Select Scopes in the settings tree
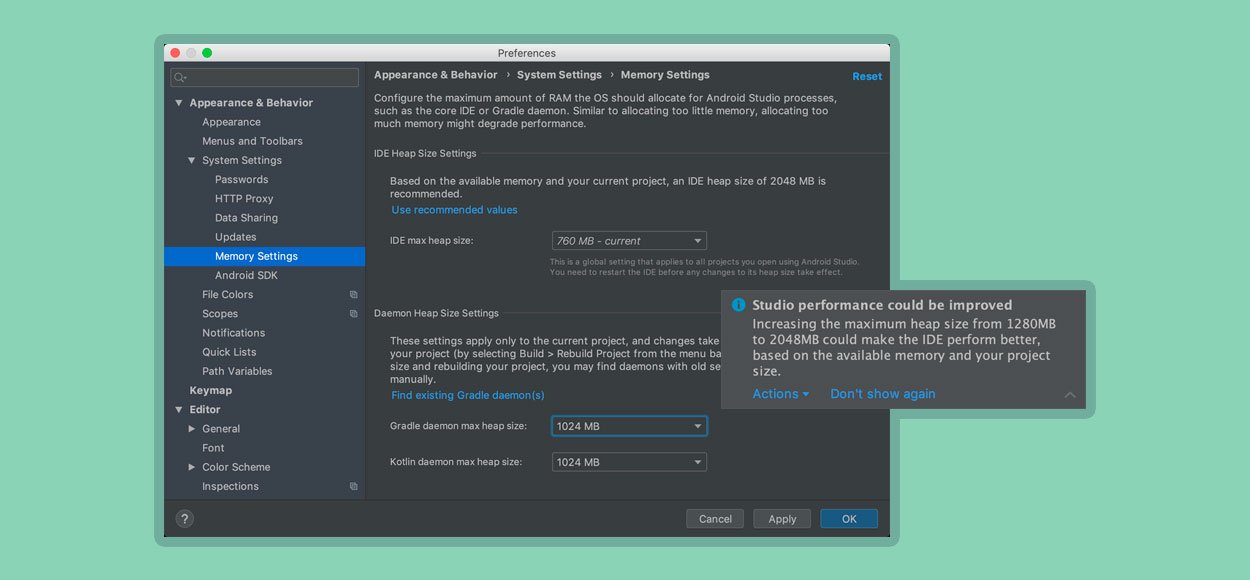The width and height of the screenshot is (1250, 580). (220, 314)
